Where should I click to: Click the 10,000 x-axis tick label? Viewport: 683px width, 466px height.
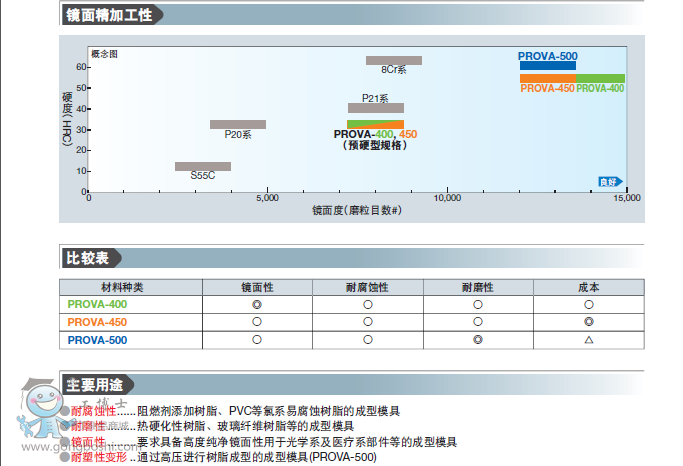tap(447, 198)
